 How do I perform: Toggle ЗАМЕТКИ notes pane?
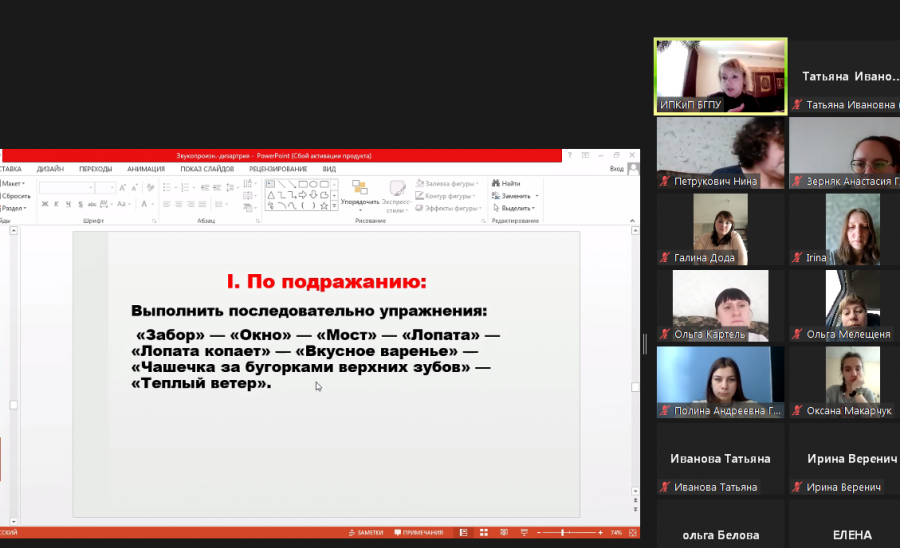(x=366, y=533)
